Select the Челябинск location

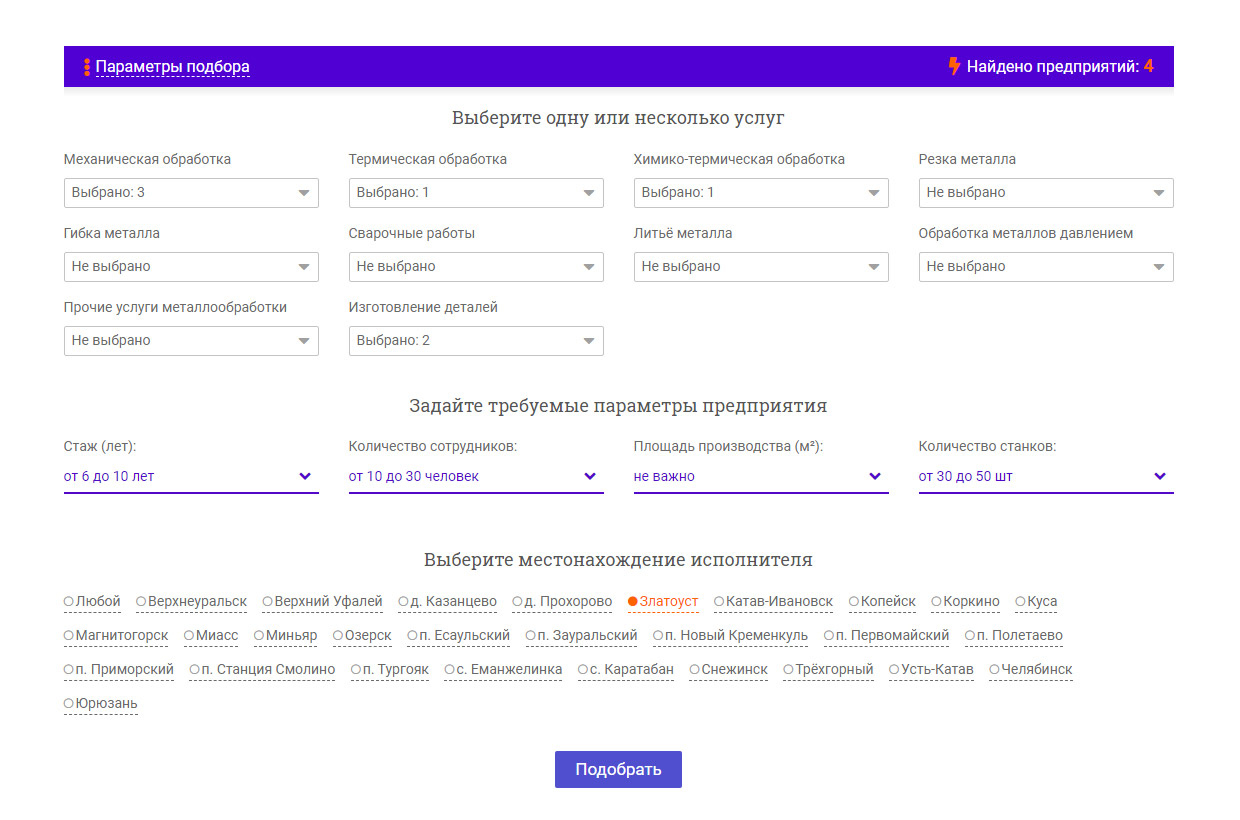[1031, 670]
